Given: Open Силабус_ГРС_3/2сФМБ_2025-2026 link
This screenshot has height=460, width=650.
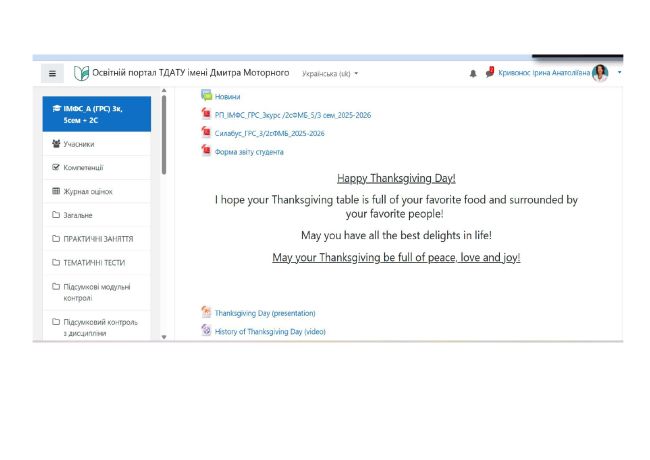Looking at the screenshot, I should [269, 133].
